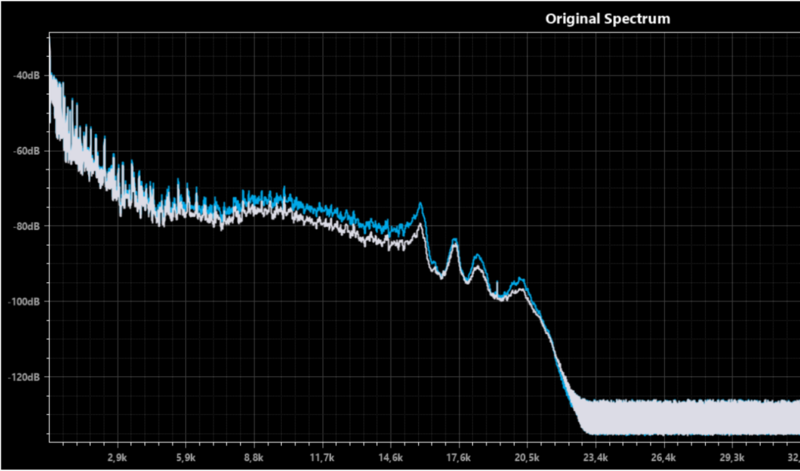Click the flat noise floor band above 26,4k
Image resolution: width=800 pixels, height=471 pixels.
tap(664, 416)
